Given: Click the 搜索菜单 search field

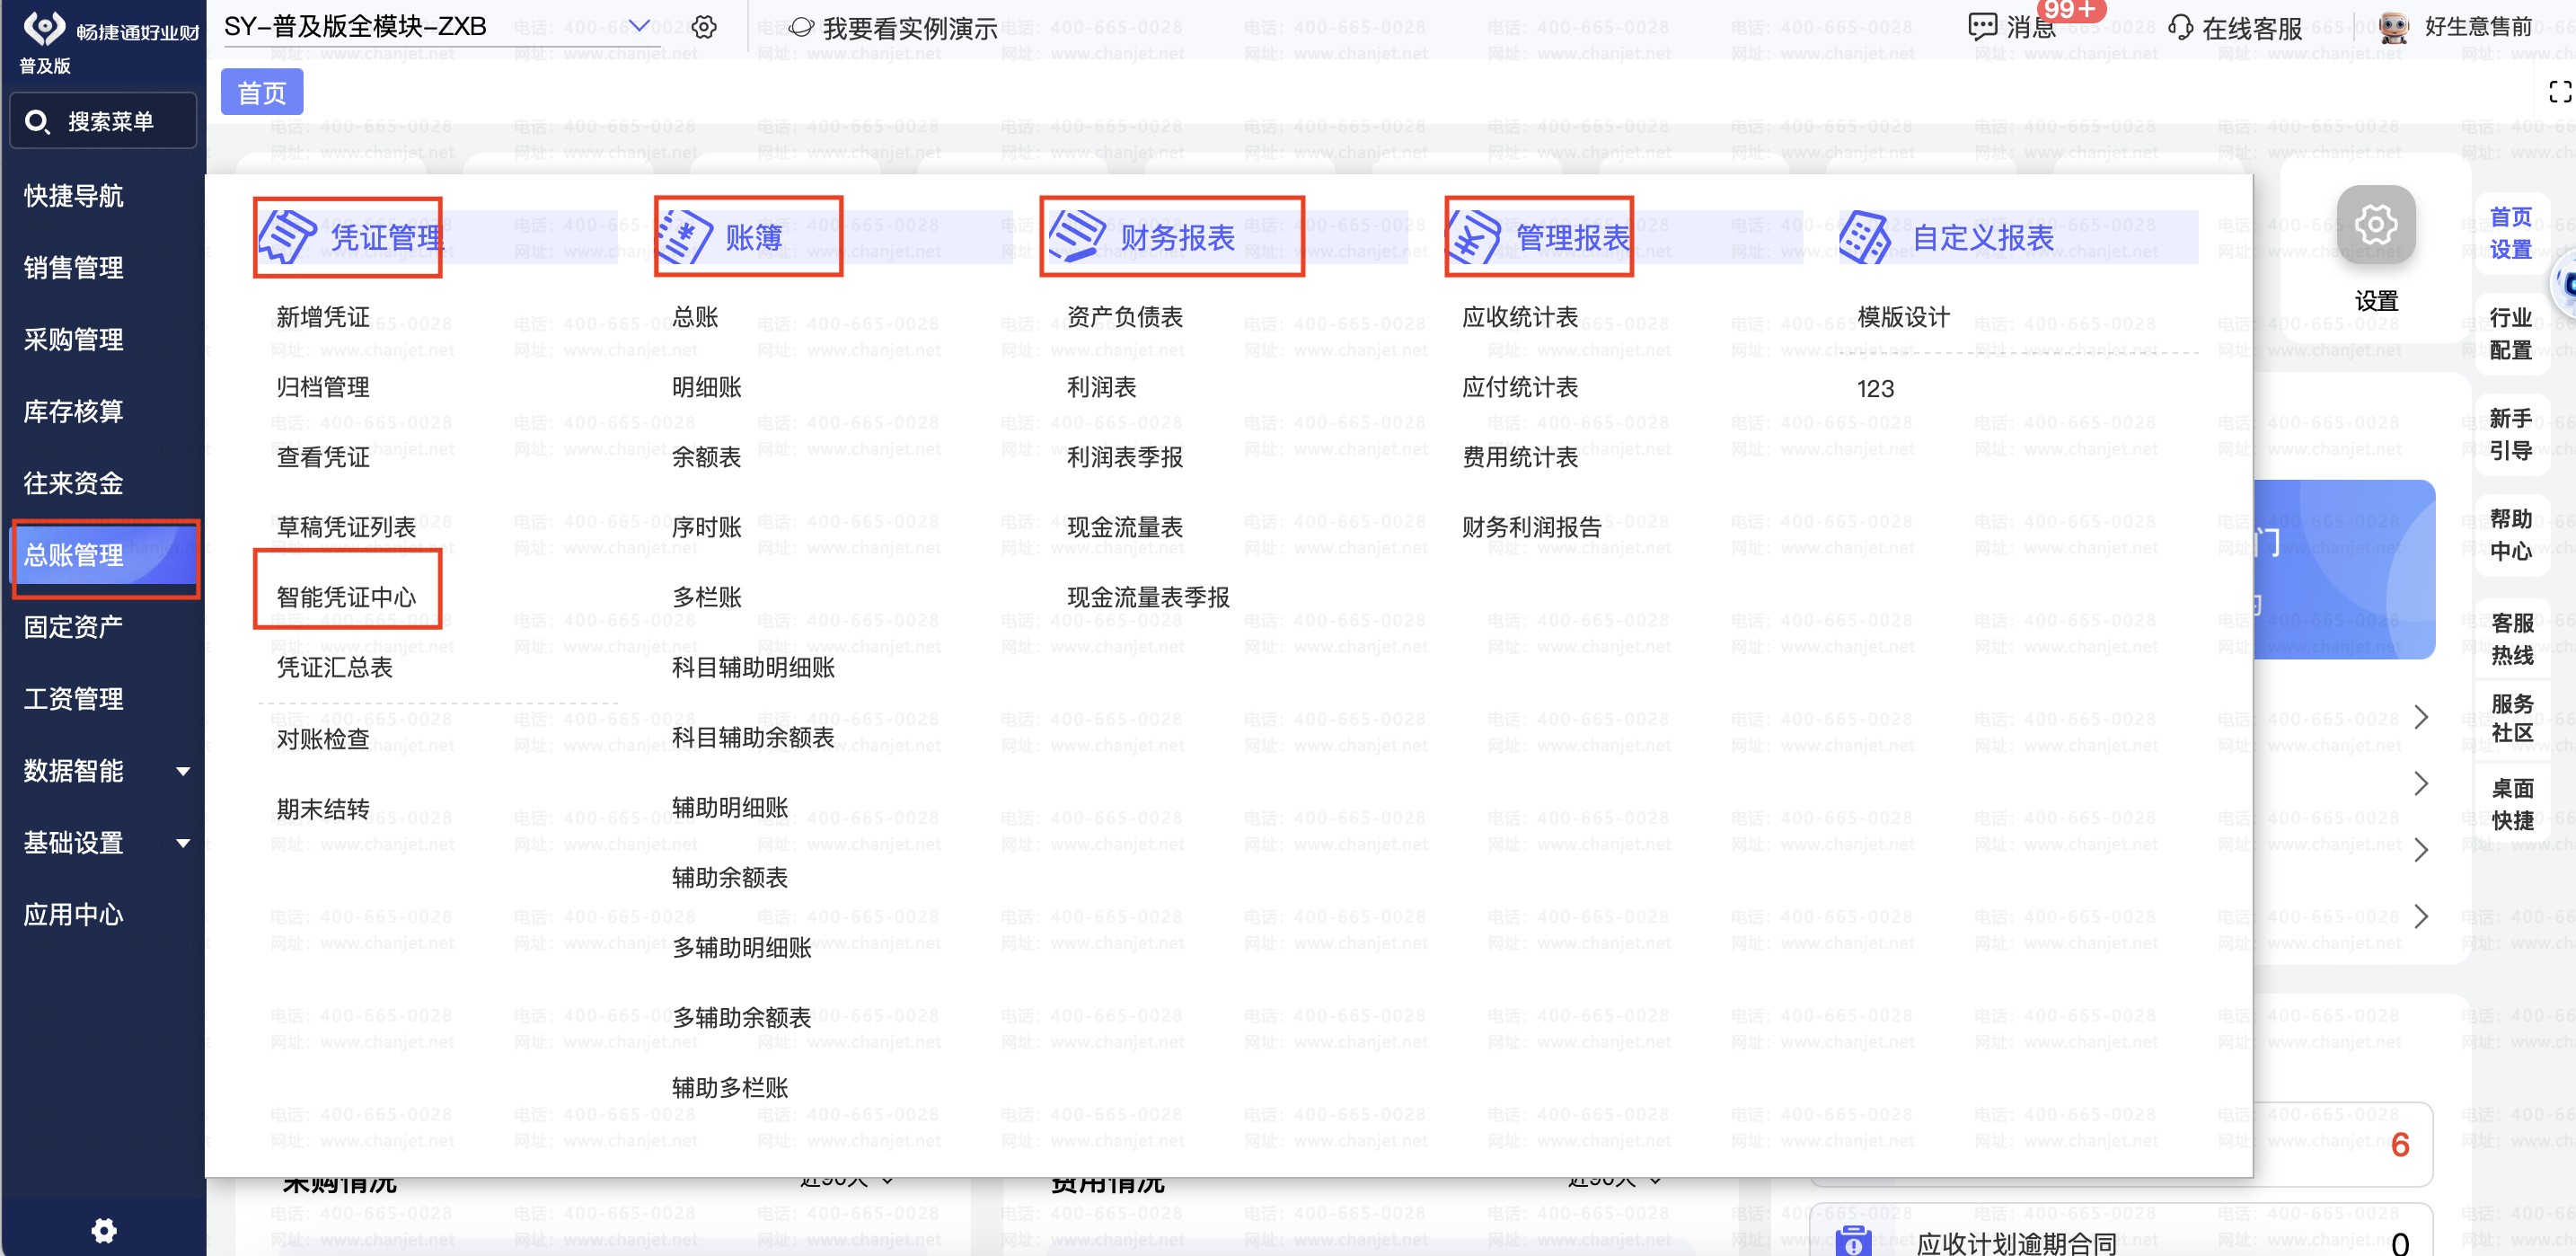Looking at the screenshot, I should [x=103, y=122].
